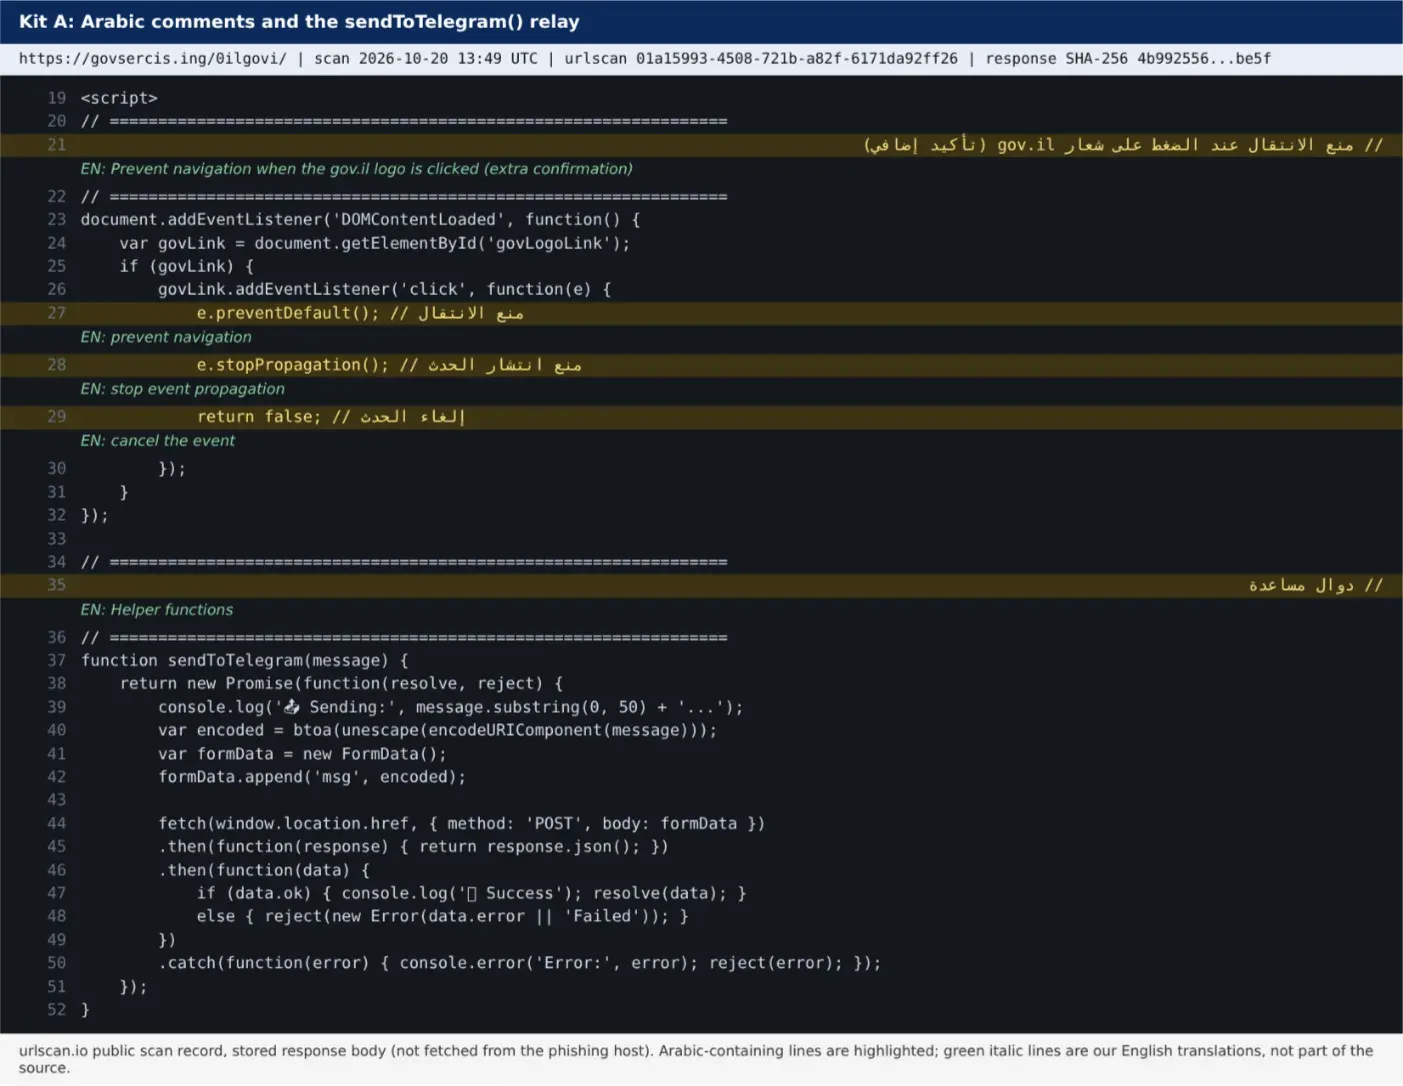Click the scan timestamp '2026-10-20 13:49 UTC'
Viewport: 1403px width, 1086px height.
click(448, 59)
